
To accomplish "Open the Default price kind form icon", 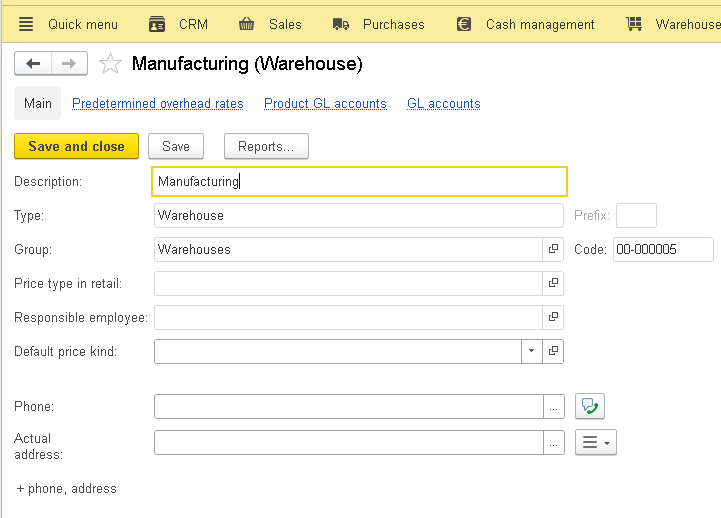I will [x=553, y=351].
